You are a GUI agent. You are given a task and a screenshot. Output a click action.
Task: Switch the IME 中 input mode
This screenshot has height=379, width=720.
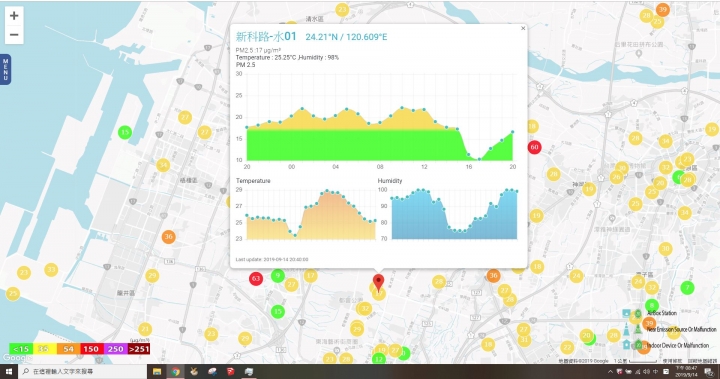[x=655, y=372]
